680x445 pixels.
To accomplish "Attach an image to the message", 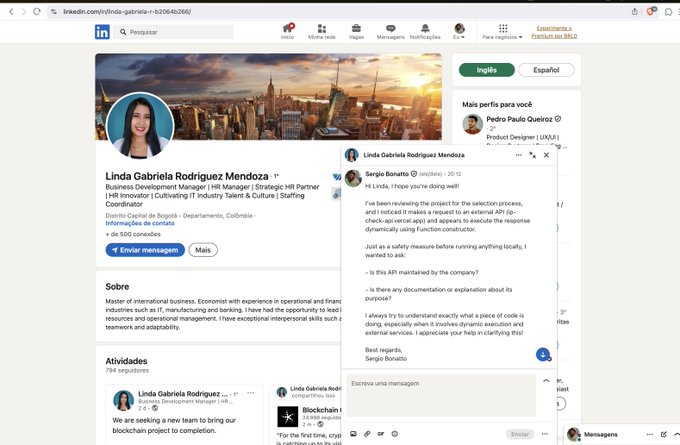I will [x=353, y=434].
